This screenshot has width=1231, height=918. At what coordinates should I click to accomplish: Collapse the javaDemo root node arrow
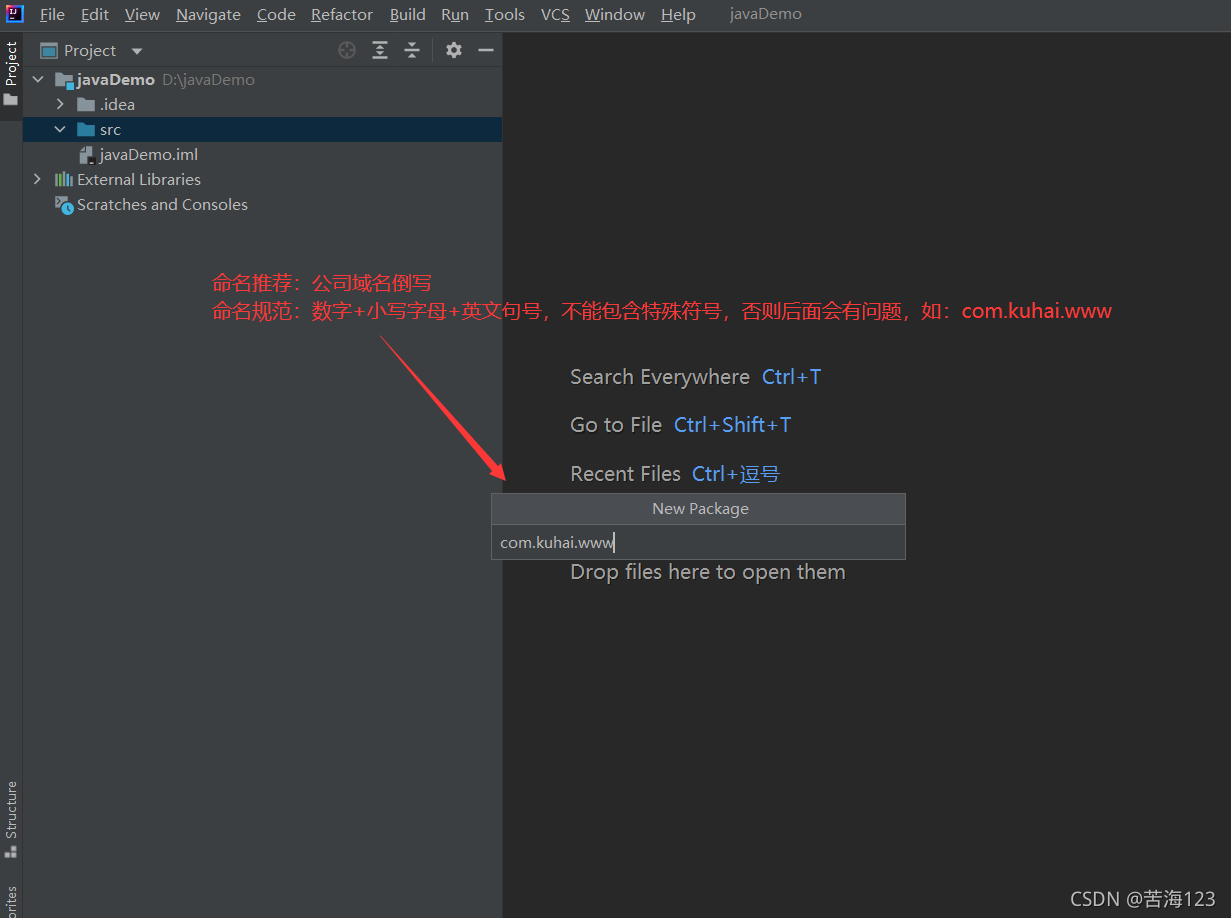tap(38, 79)
